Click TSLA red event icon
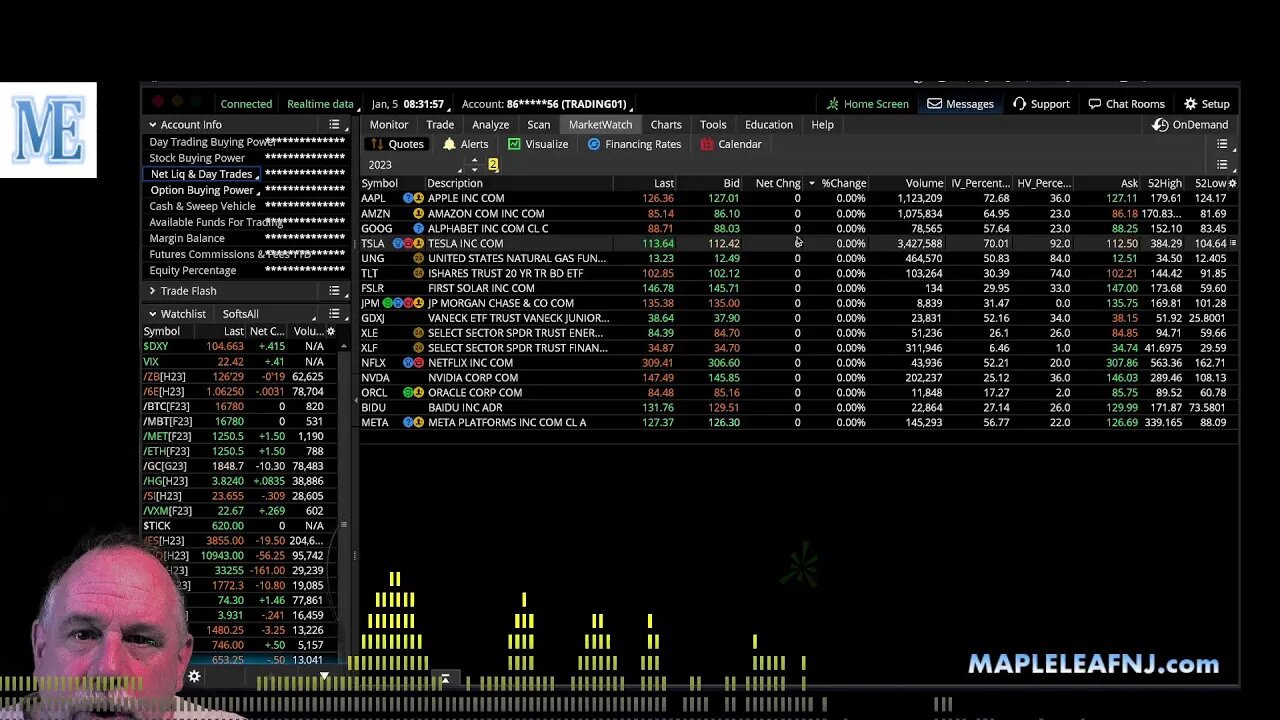This screenshot has height=720, width=1280. pos(408,243)
